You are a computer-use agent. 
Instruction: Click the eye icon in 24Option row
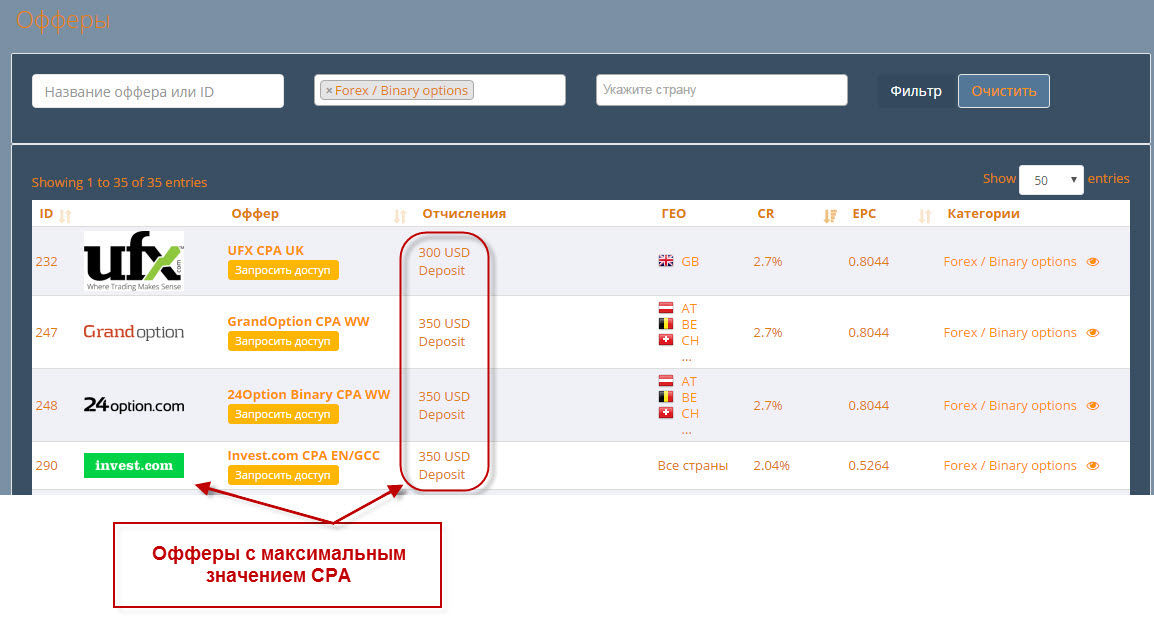coord(1093,405)
